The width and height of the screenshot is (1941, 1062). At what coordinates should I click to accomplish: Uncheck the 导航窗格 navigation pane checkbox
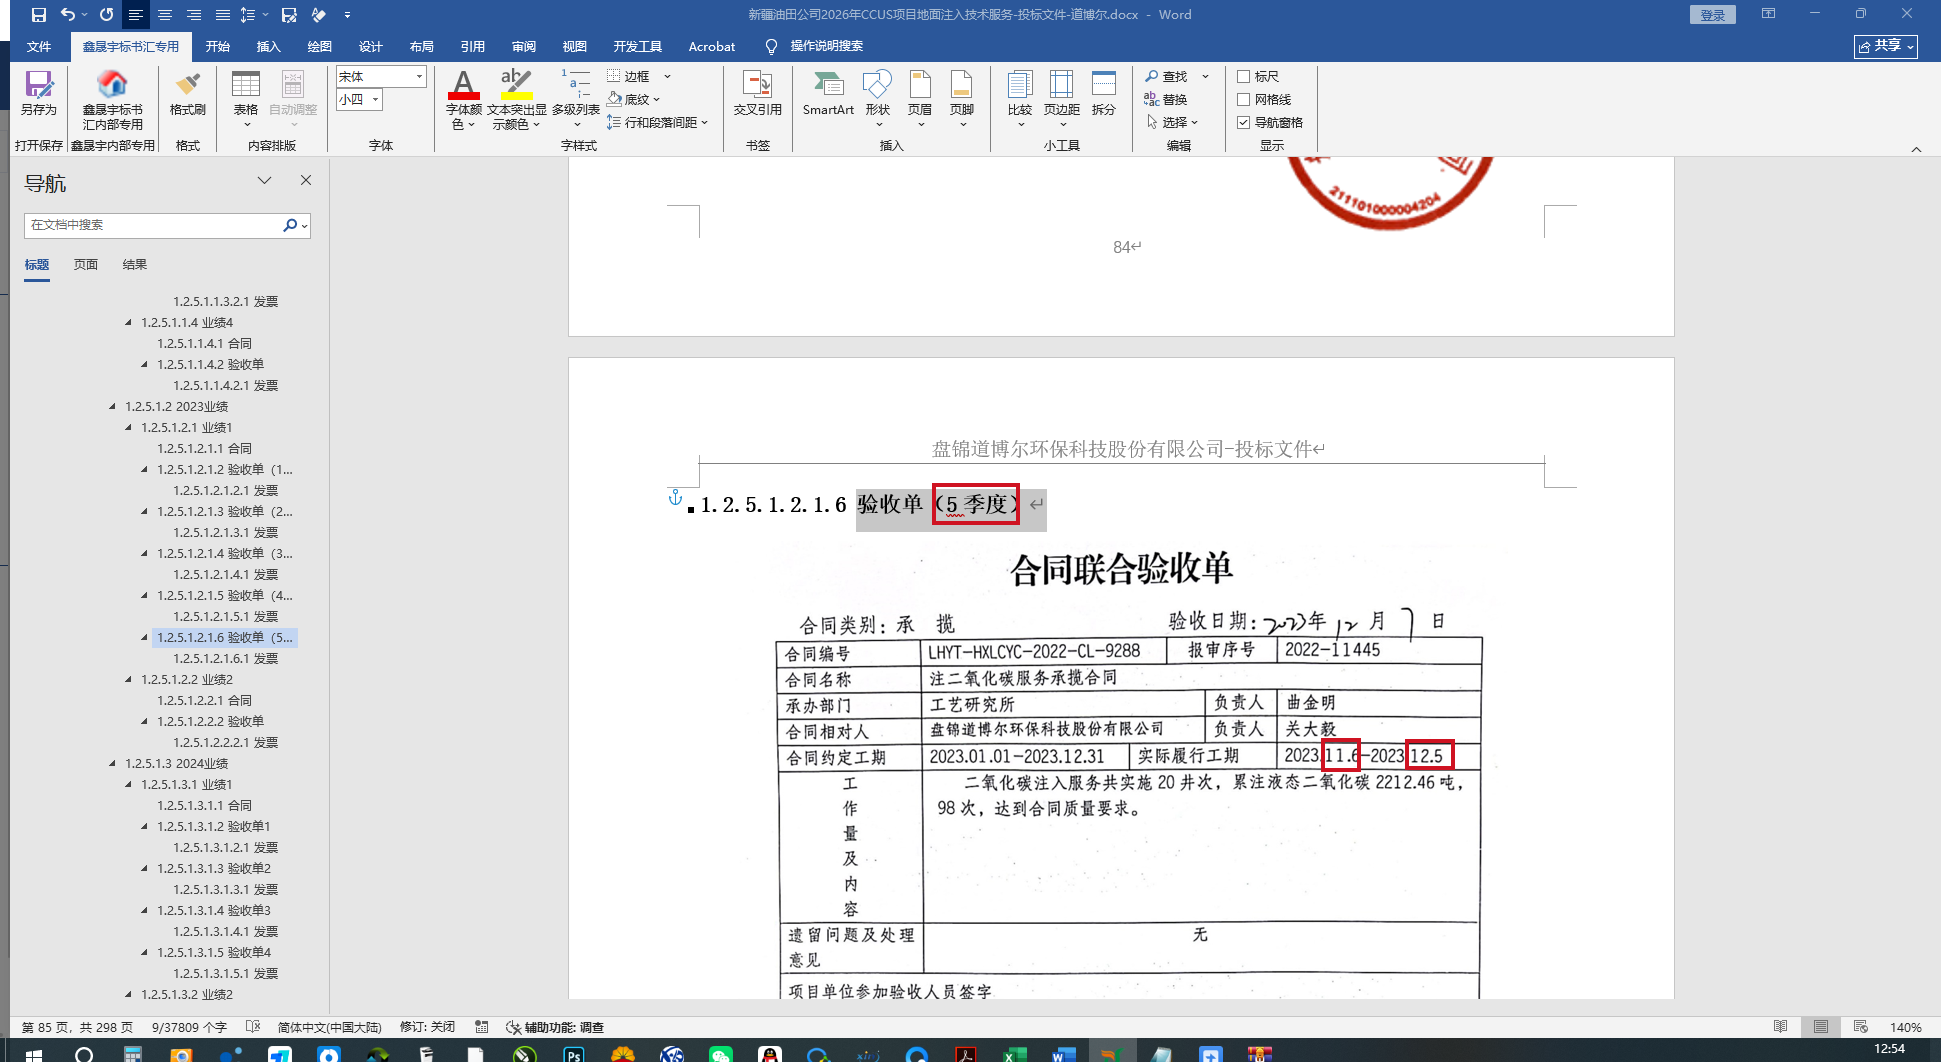tap(1244, 122)
